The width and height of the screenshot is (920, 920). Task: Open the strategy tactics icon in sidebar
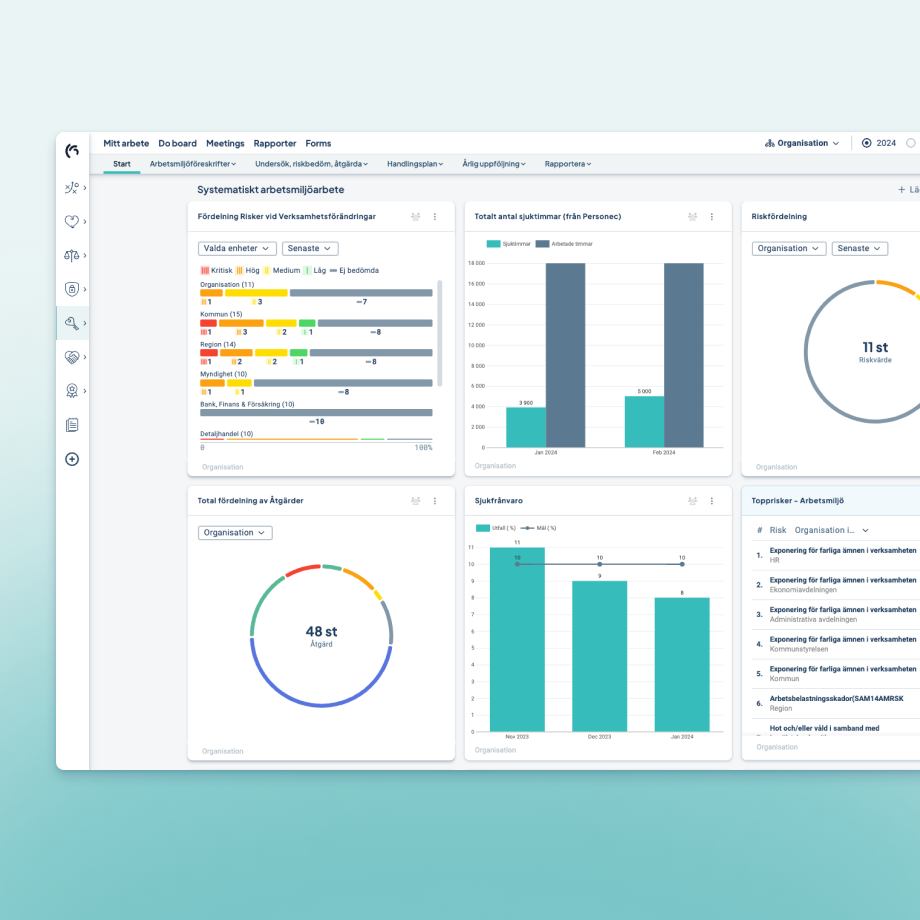pyautogui.click(x=71, y=187)
